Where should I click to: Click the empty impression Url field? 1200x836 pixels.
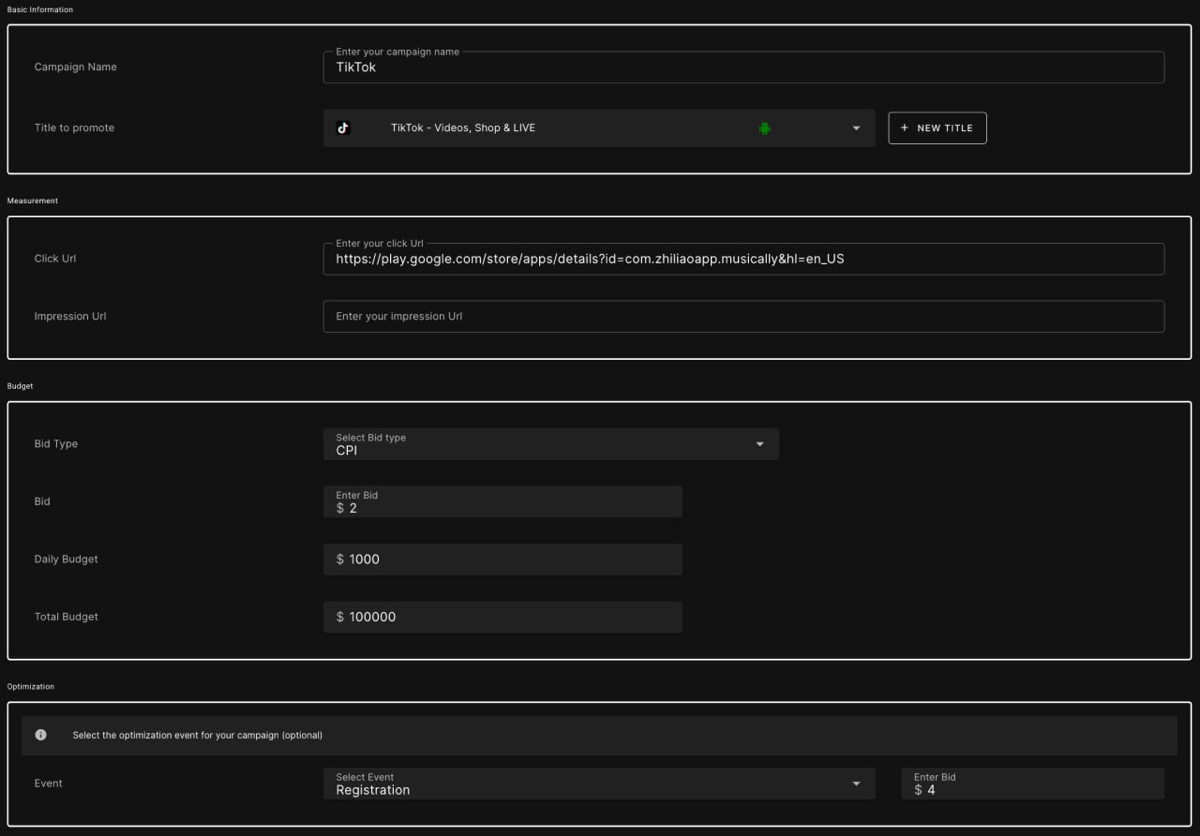pos(743,316)
